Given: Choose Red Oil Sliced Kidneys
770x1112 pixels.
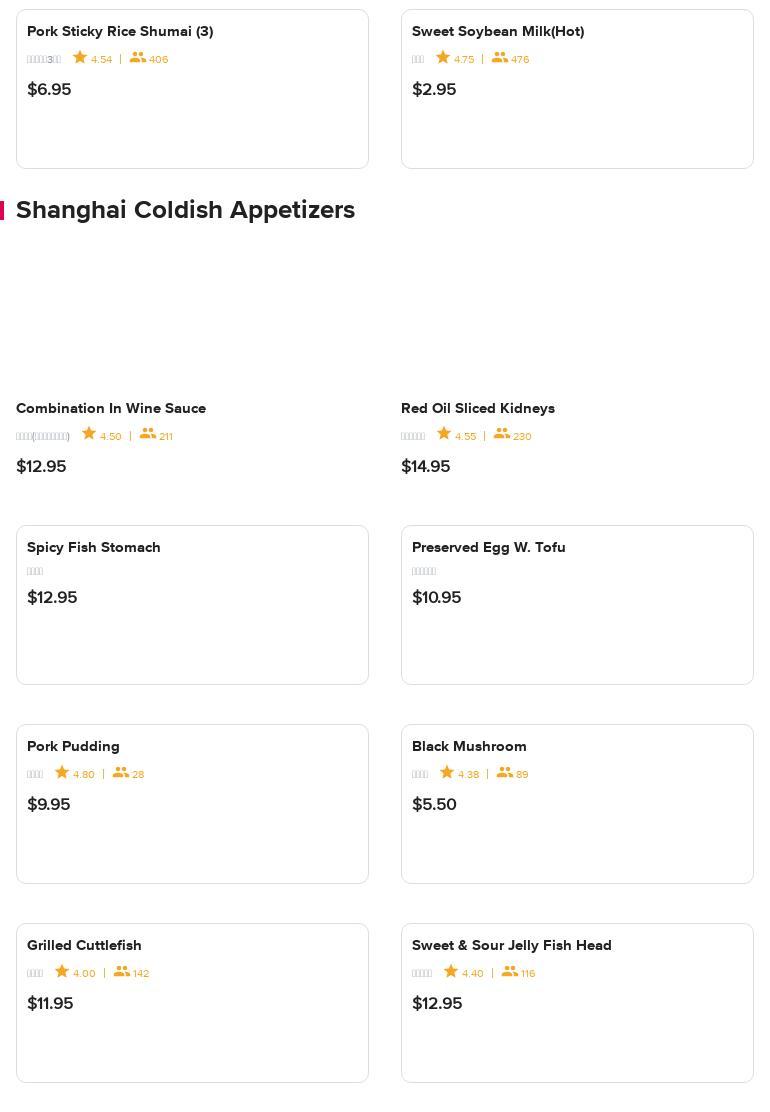Looking at the screenshot, I should point(478,408).
